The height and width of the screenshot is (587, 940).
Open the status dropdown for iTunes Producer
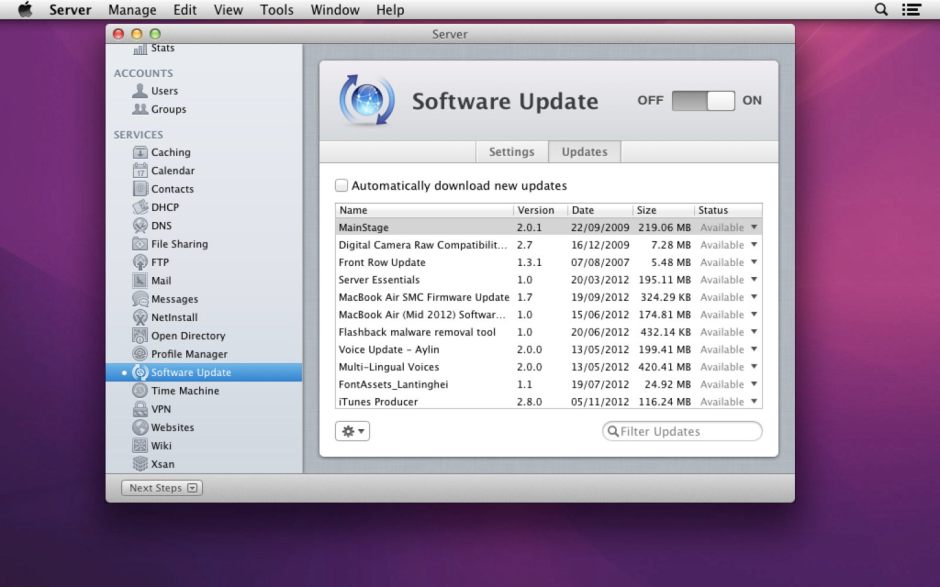tap(753, 402)
